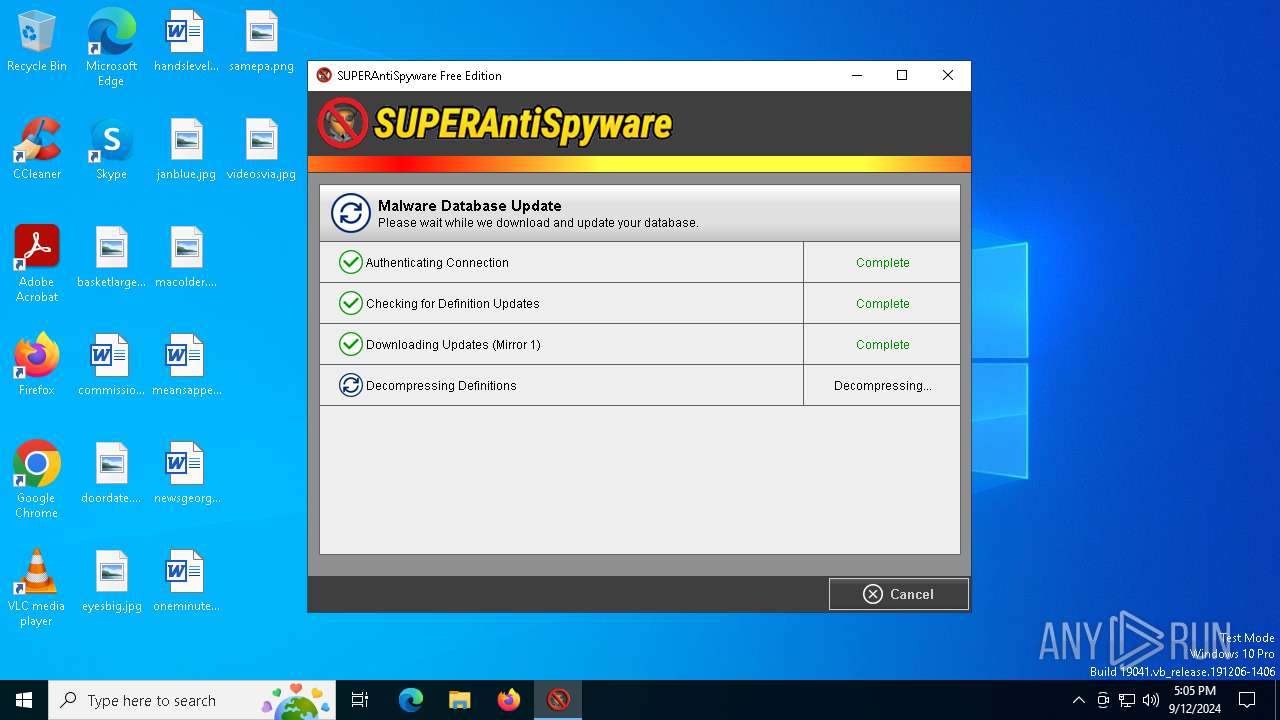Open the Recycle Bin desktop icon
Viewport: 1280px width, 720px height.
[37, 42]
